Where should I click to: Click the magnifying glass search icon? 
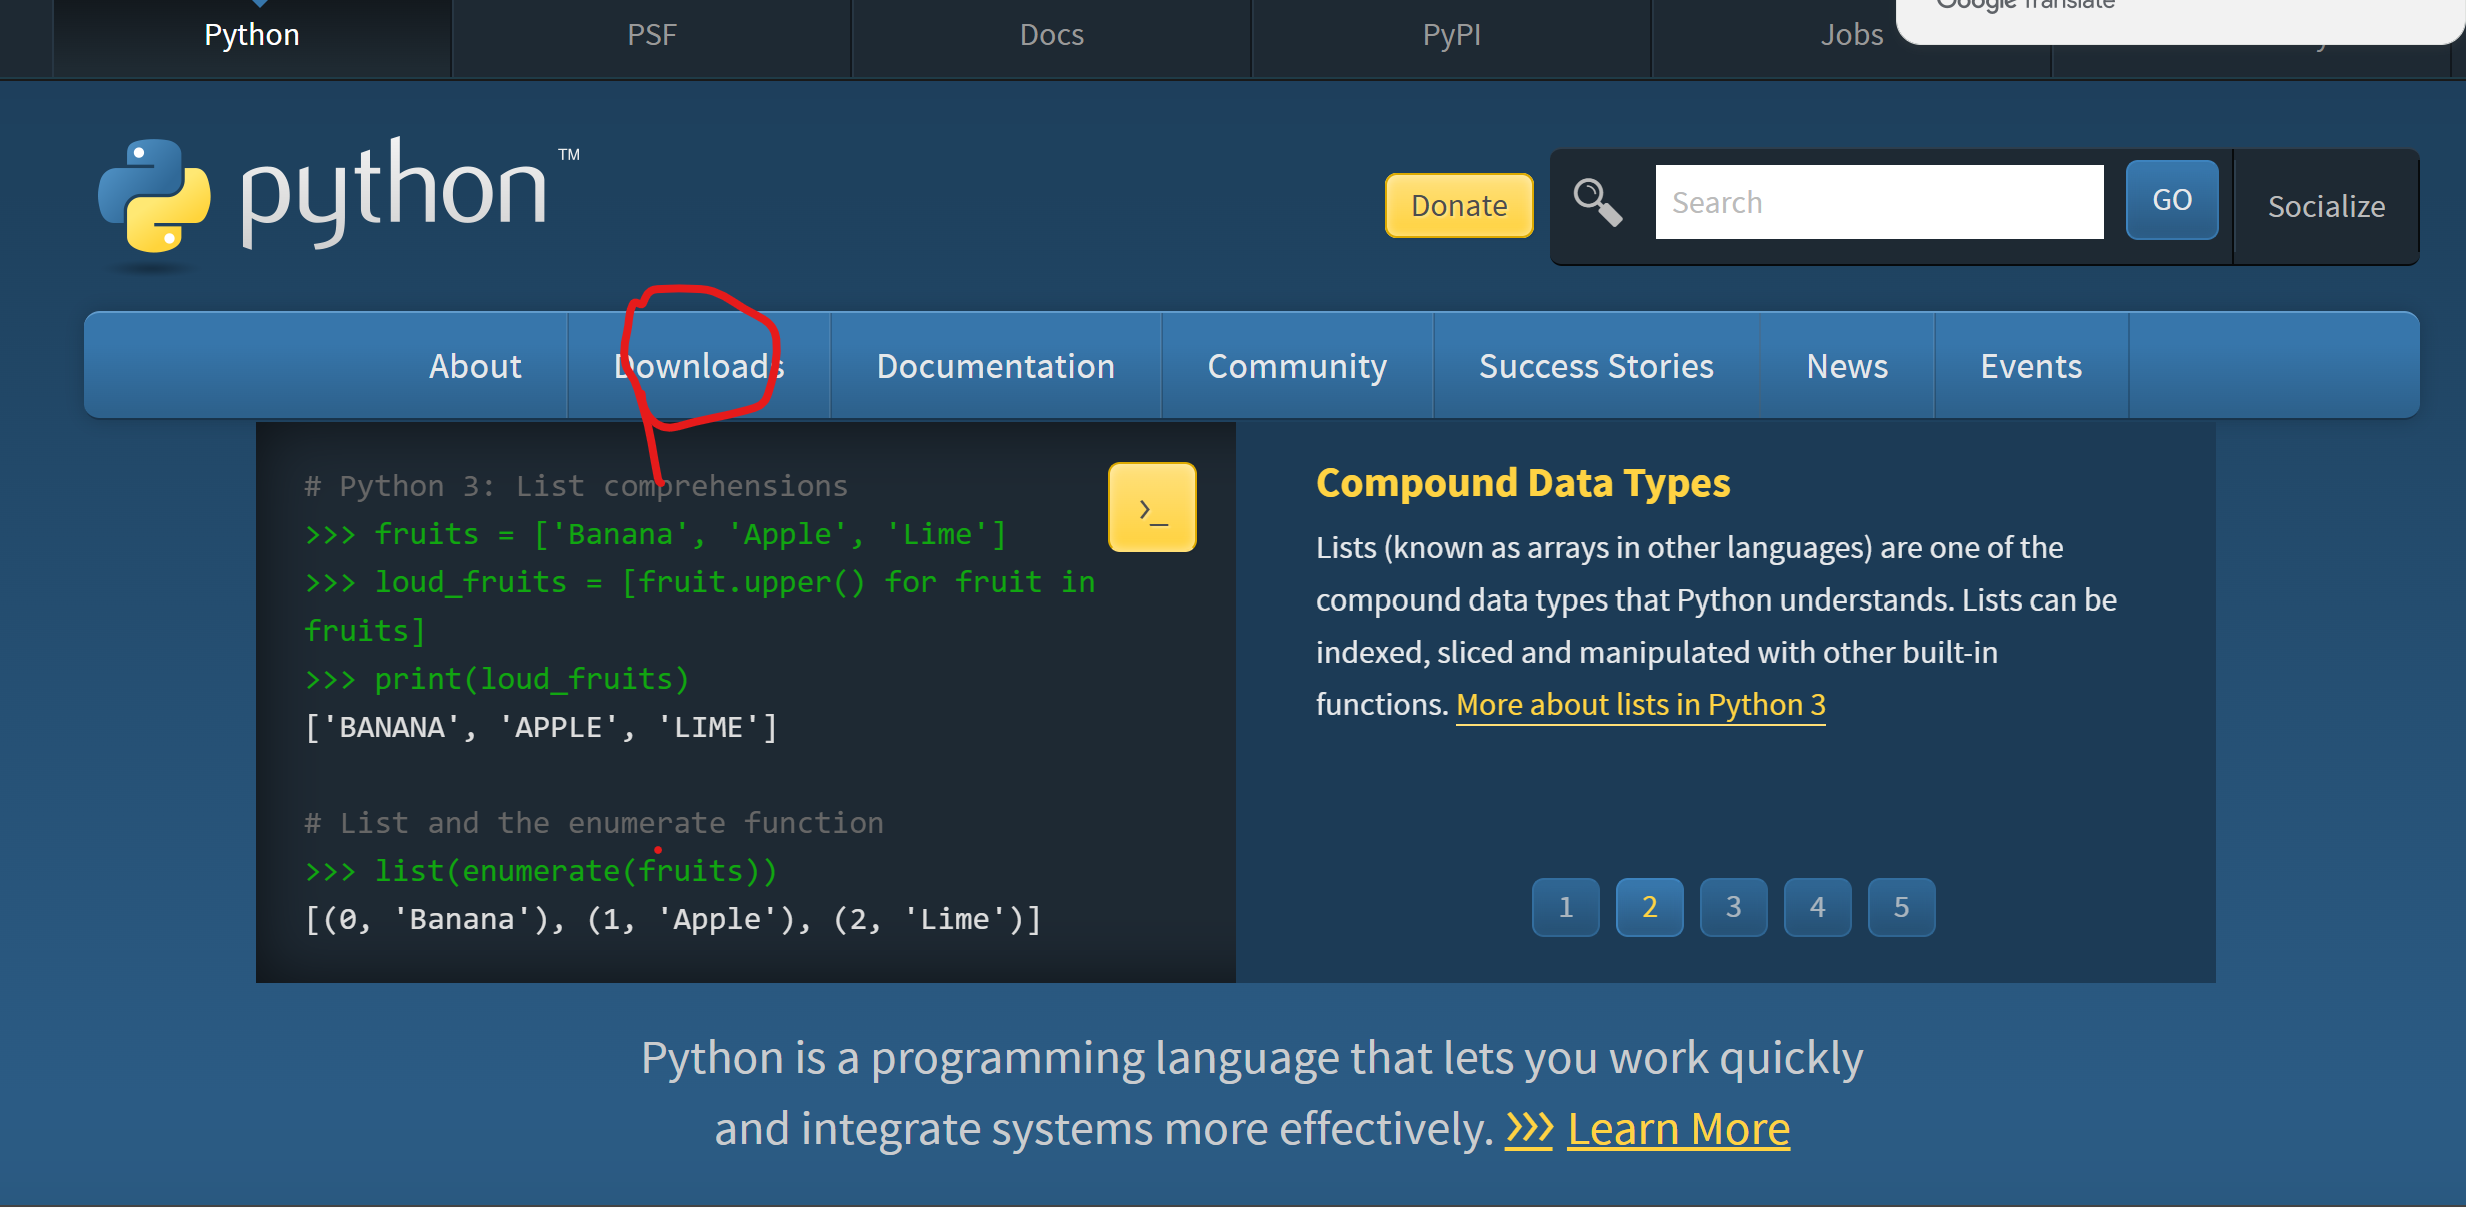pos(1597,203)
